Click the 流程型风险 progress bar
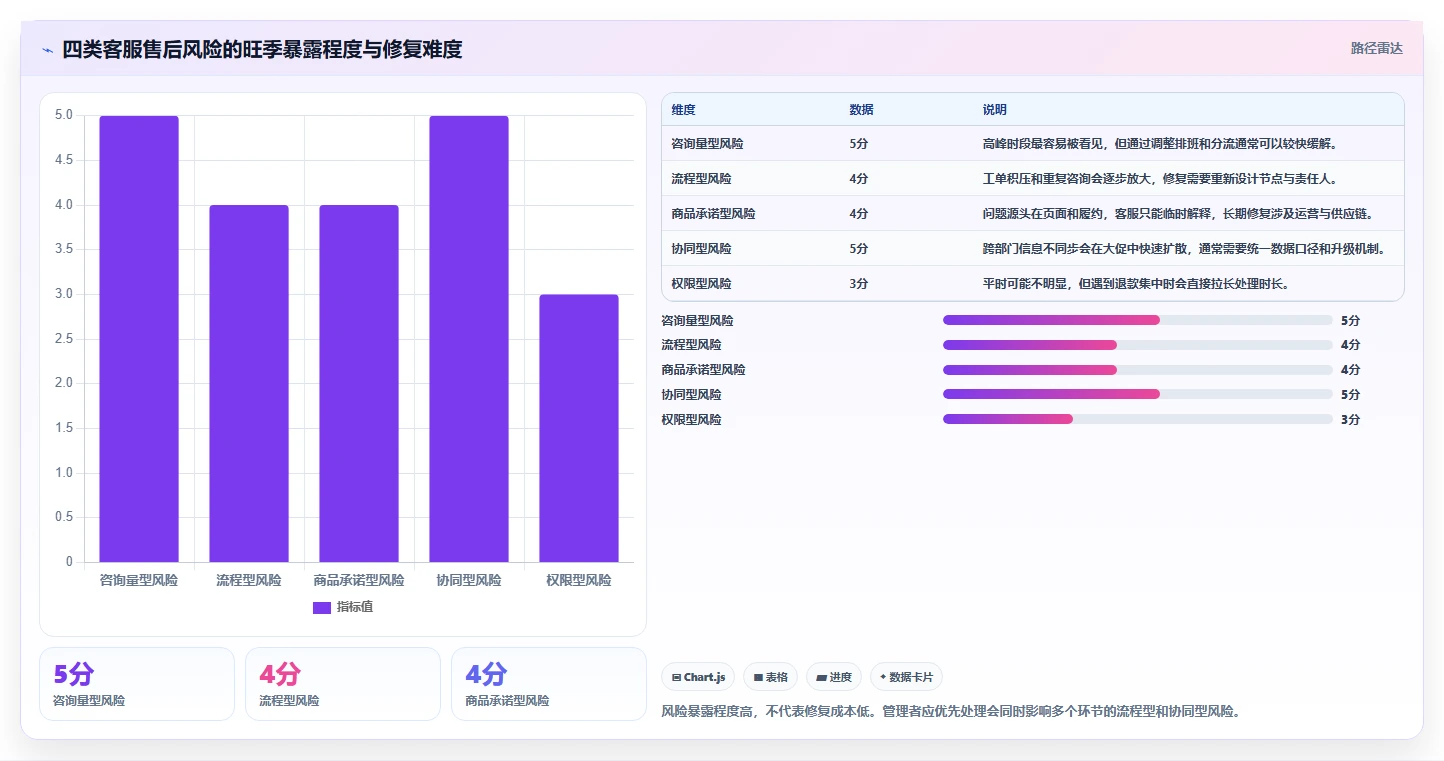1444x761 pixels. tap(1138, 345)
